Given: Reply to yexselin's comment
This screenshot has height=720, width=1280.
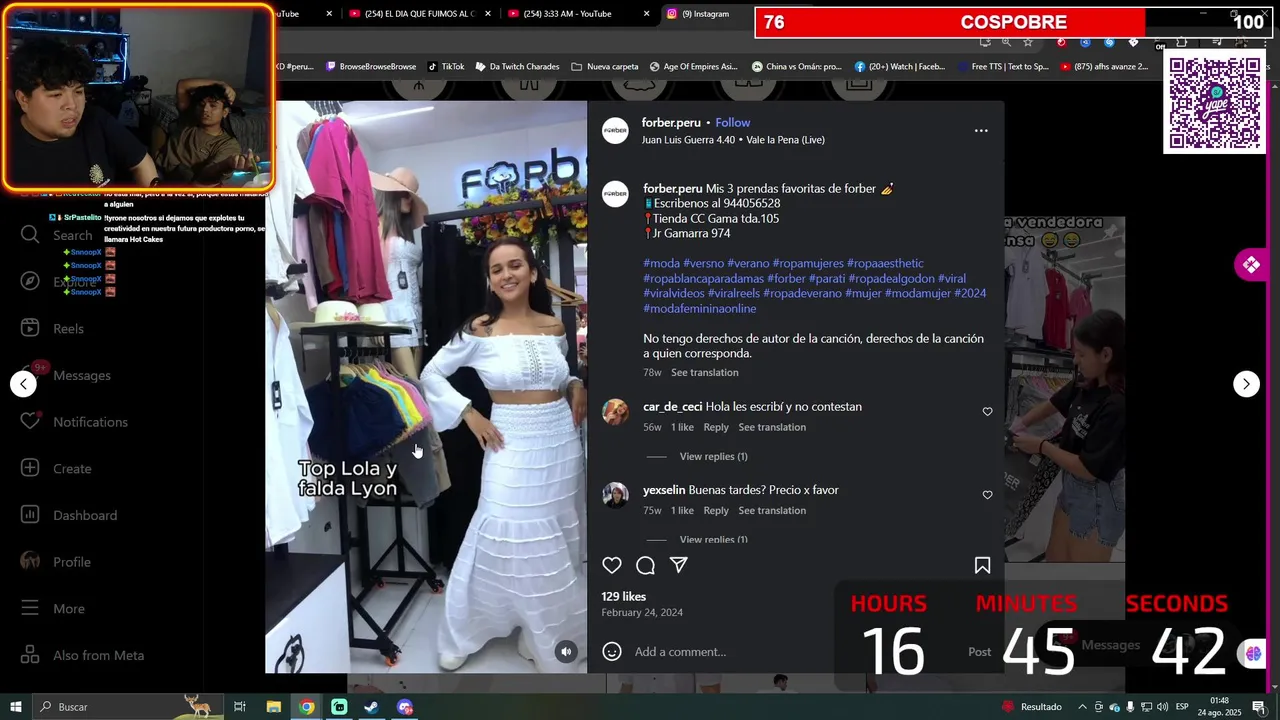Looking at the screenshot, I should (716, 510).
